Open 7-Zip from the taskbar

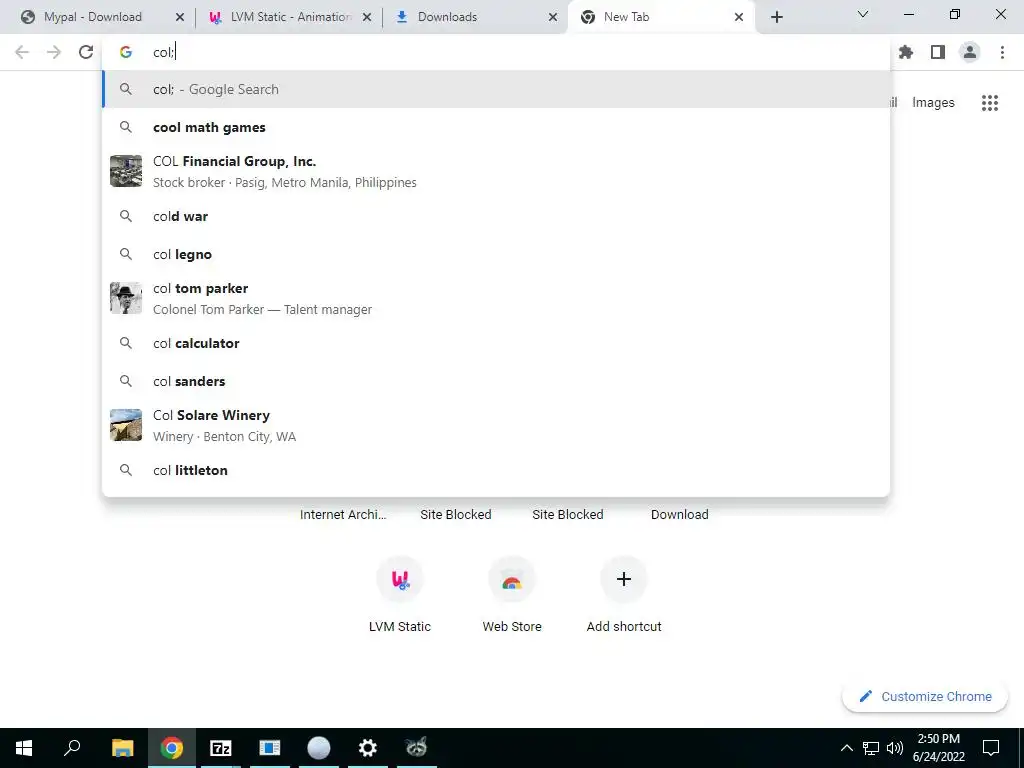click(x=221, y=748)
